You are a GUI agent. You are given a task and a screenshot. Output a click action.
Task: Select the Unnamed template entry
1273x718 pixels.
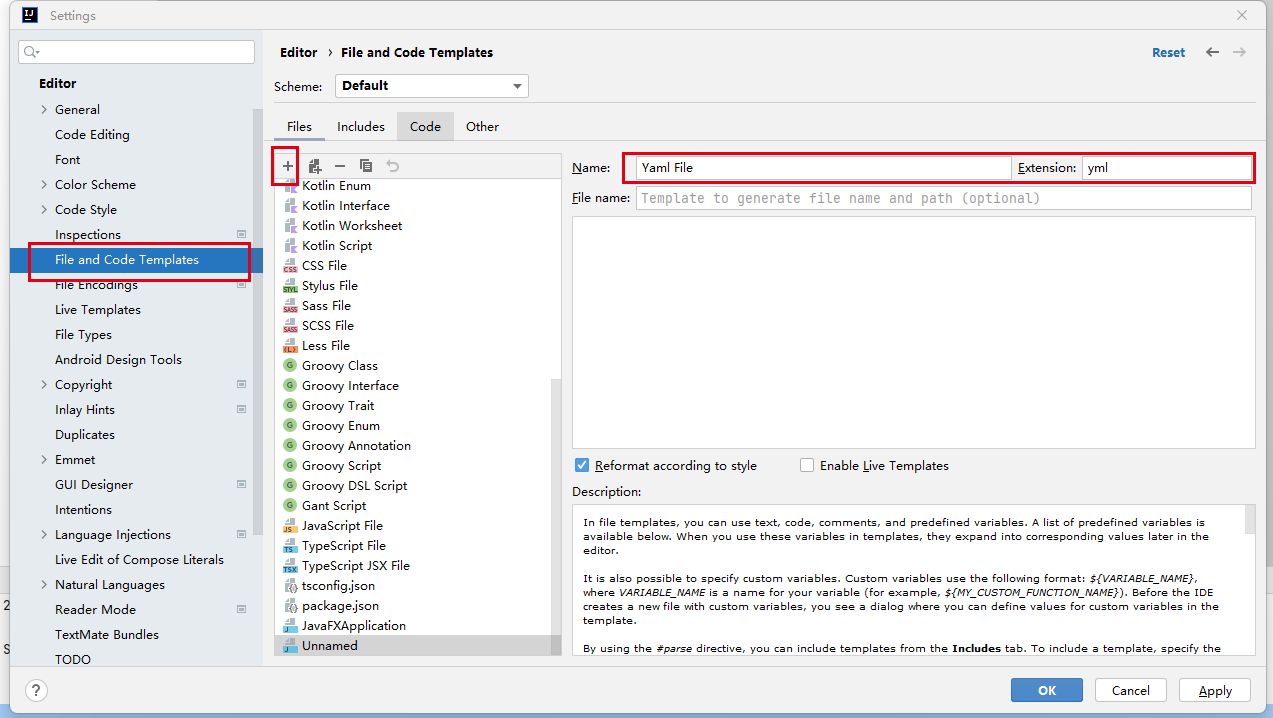[x=418, y=646]
